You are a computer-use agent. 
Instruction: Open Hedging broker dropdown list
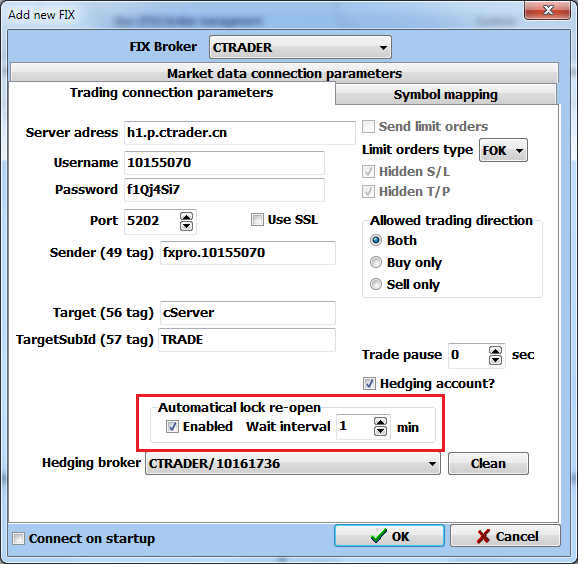(293, 464)
